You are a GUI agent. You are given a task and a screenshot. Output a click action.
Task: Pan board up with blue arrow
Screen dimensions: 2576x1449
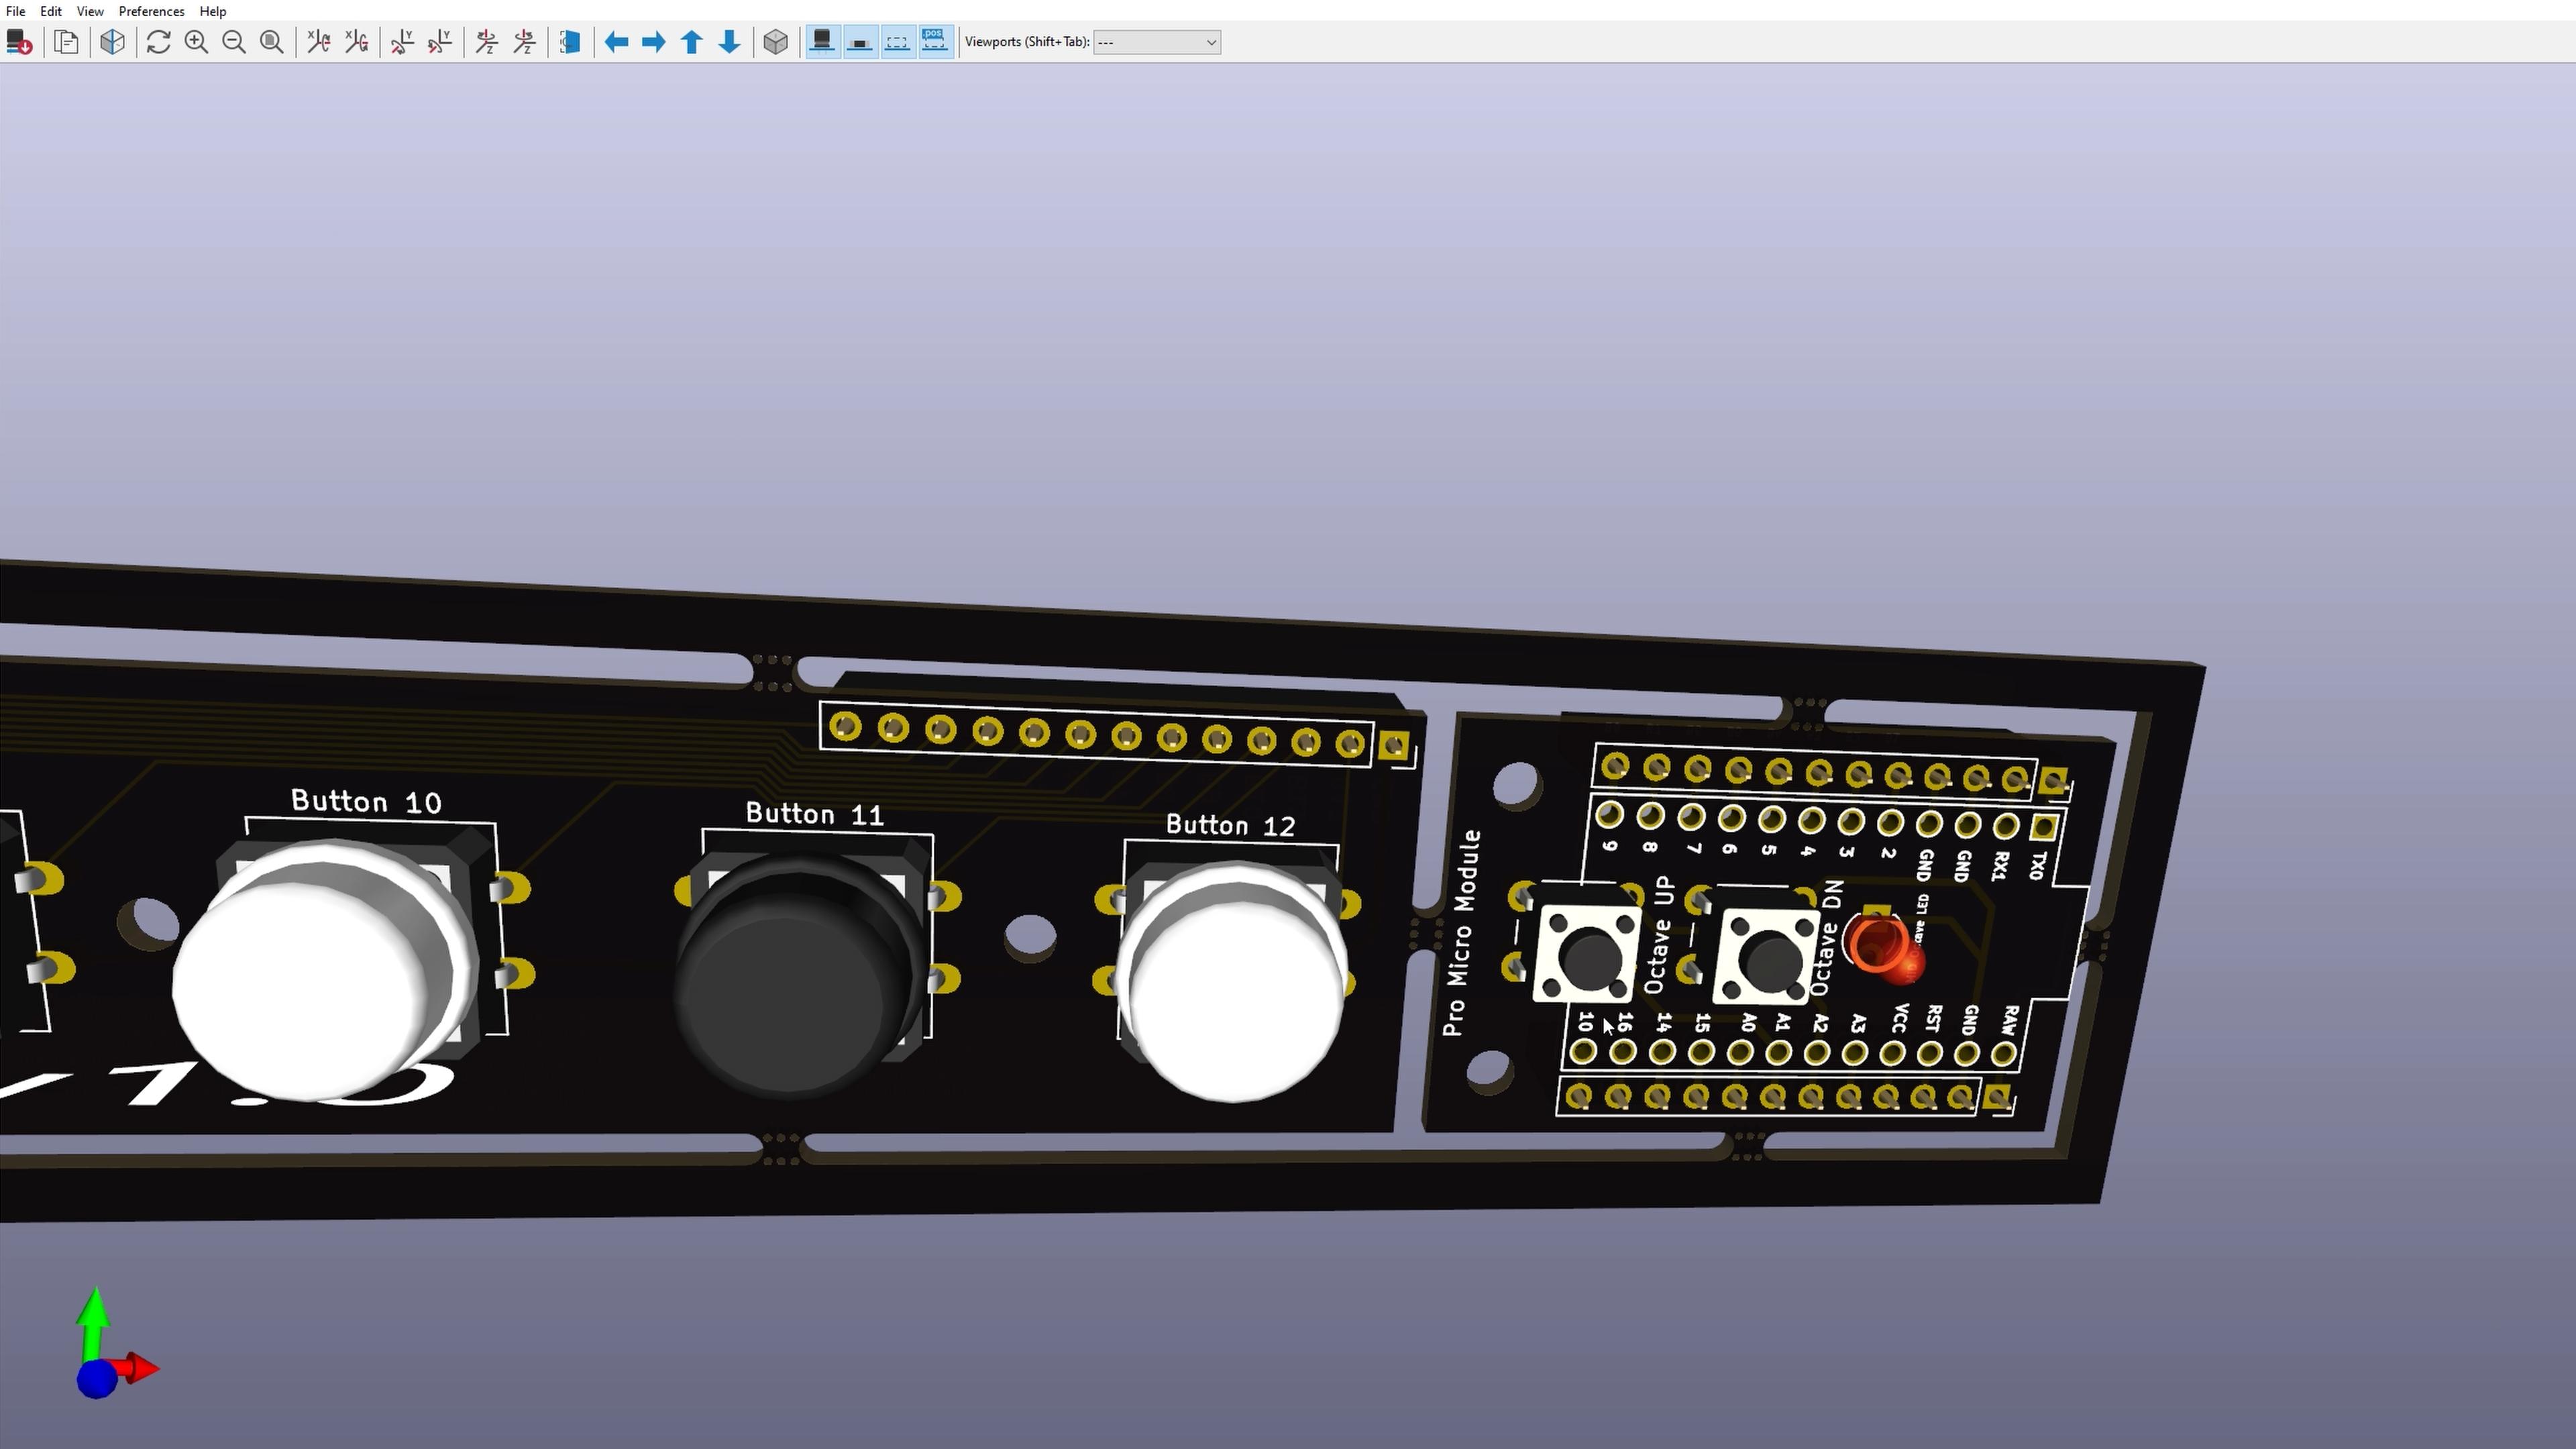point(692,42)
